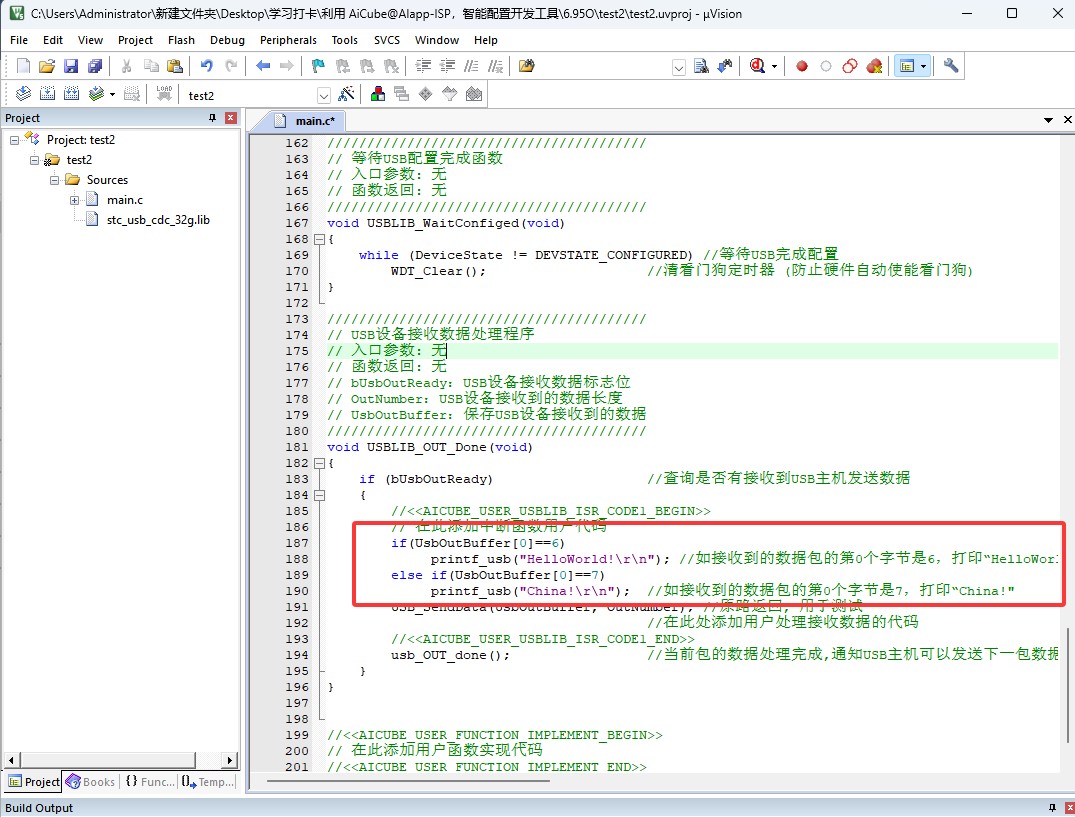Select the Project panel tab

tap(34, 781)
